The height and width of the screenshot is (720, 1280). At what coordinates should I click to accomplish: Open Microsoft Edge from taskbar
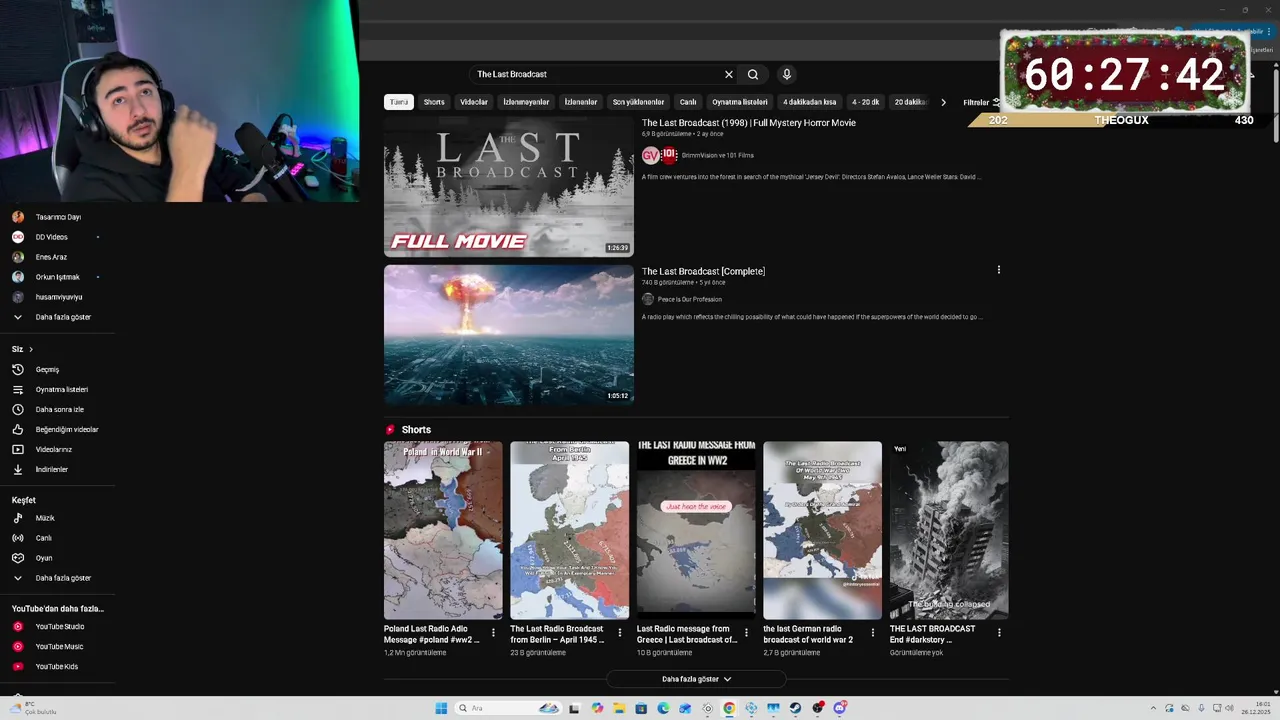[663, 708]
